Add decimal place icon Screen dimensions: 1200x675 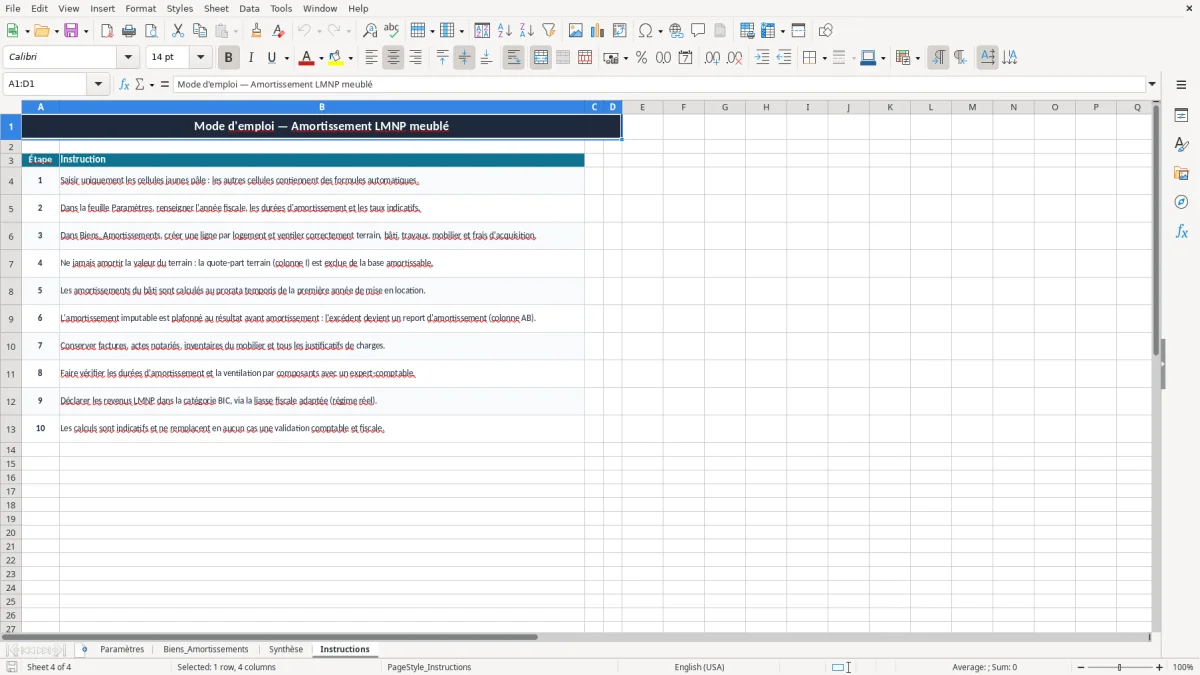[x=712, y=58]
